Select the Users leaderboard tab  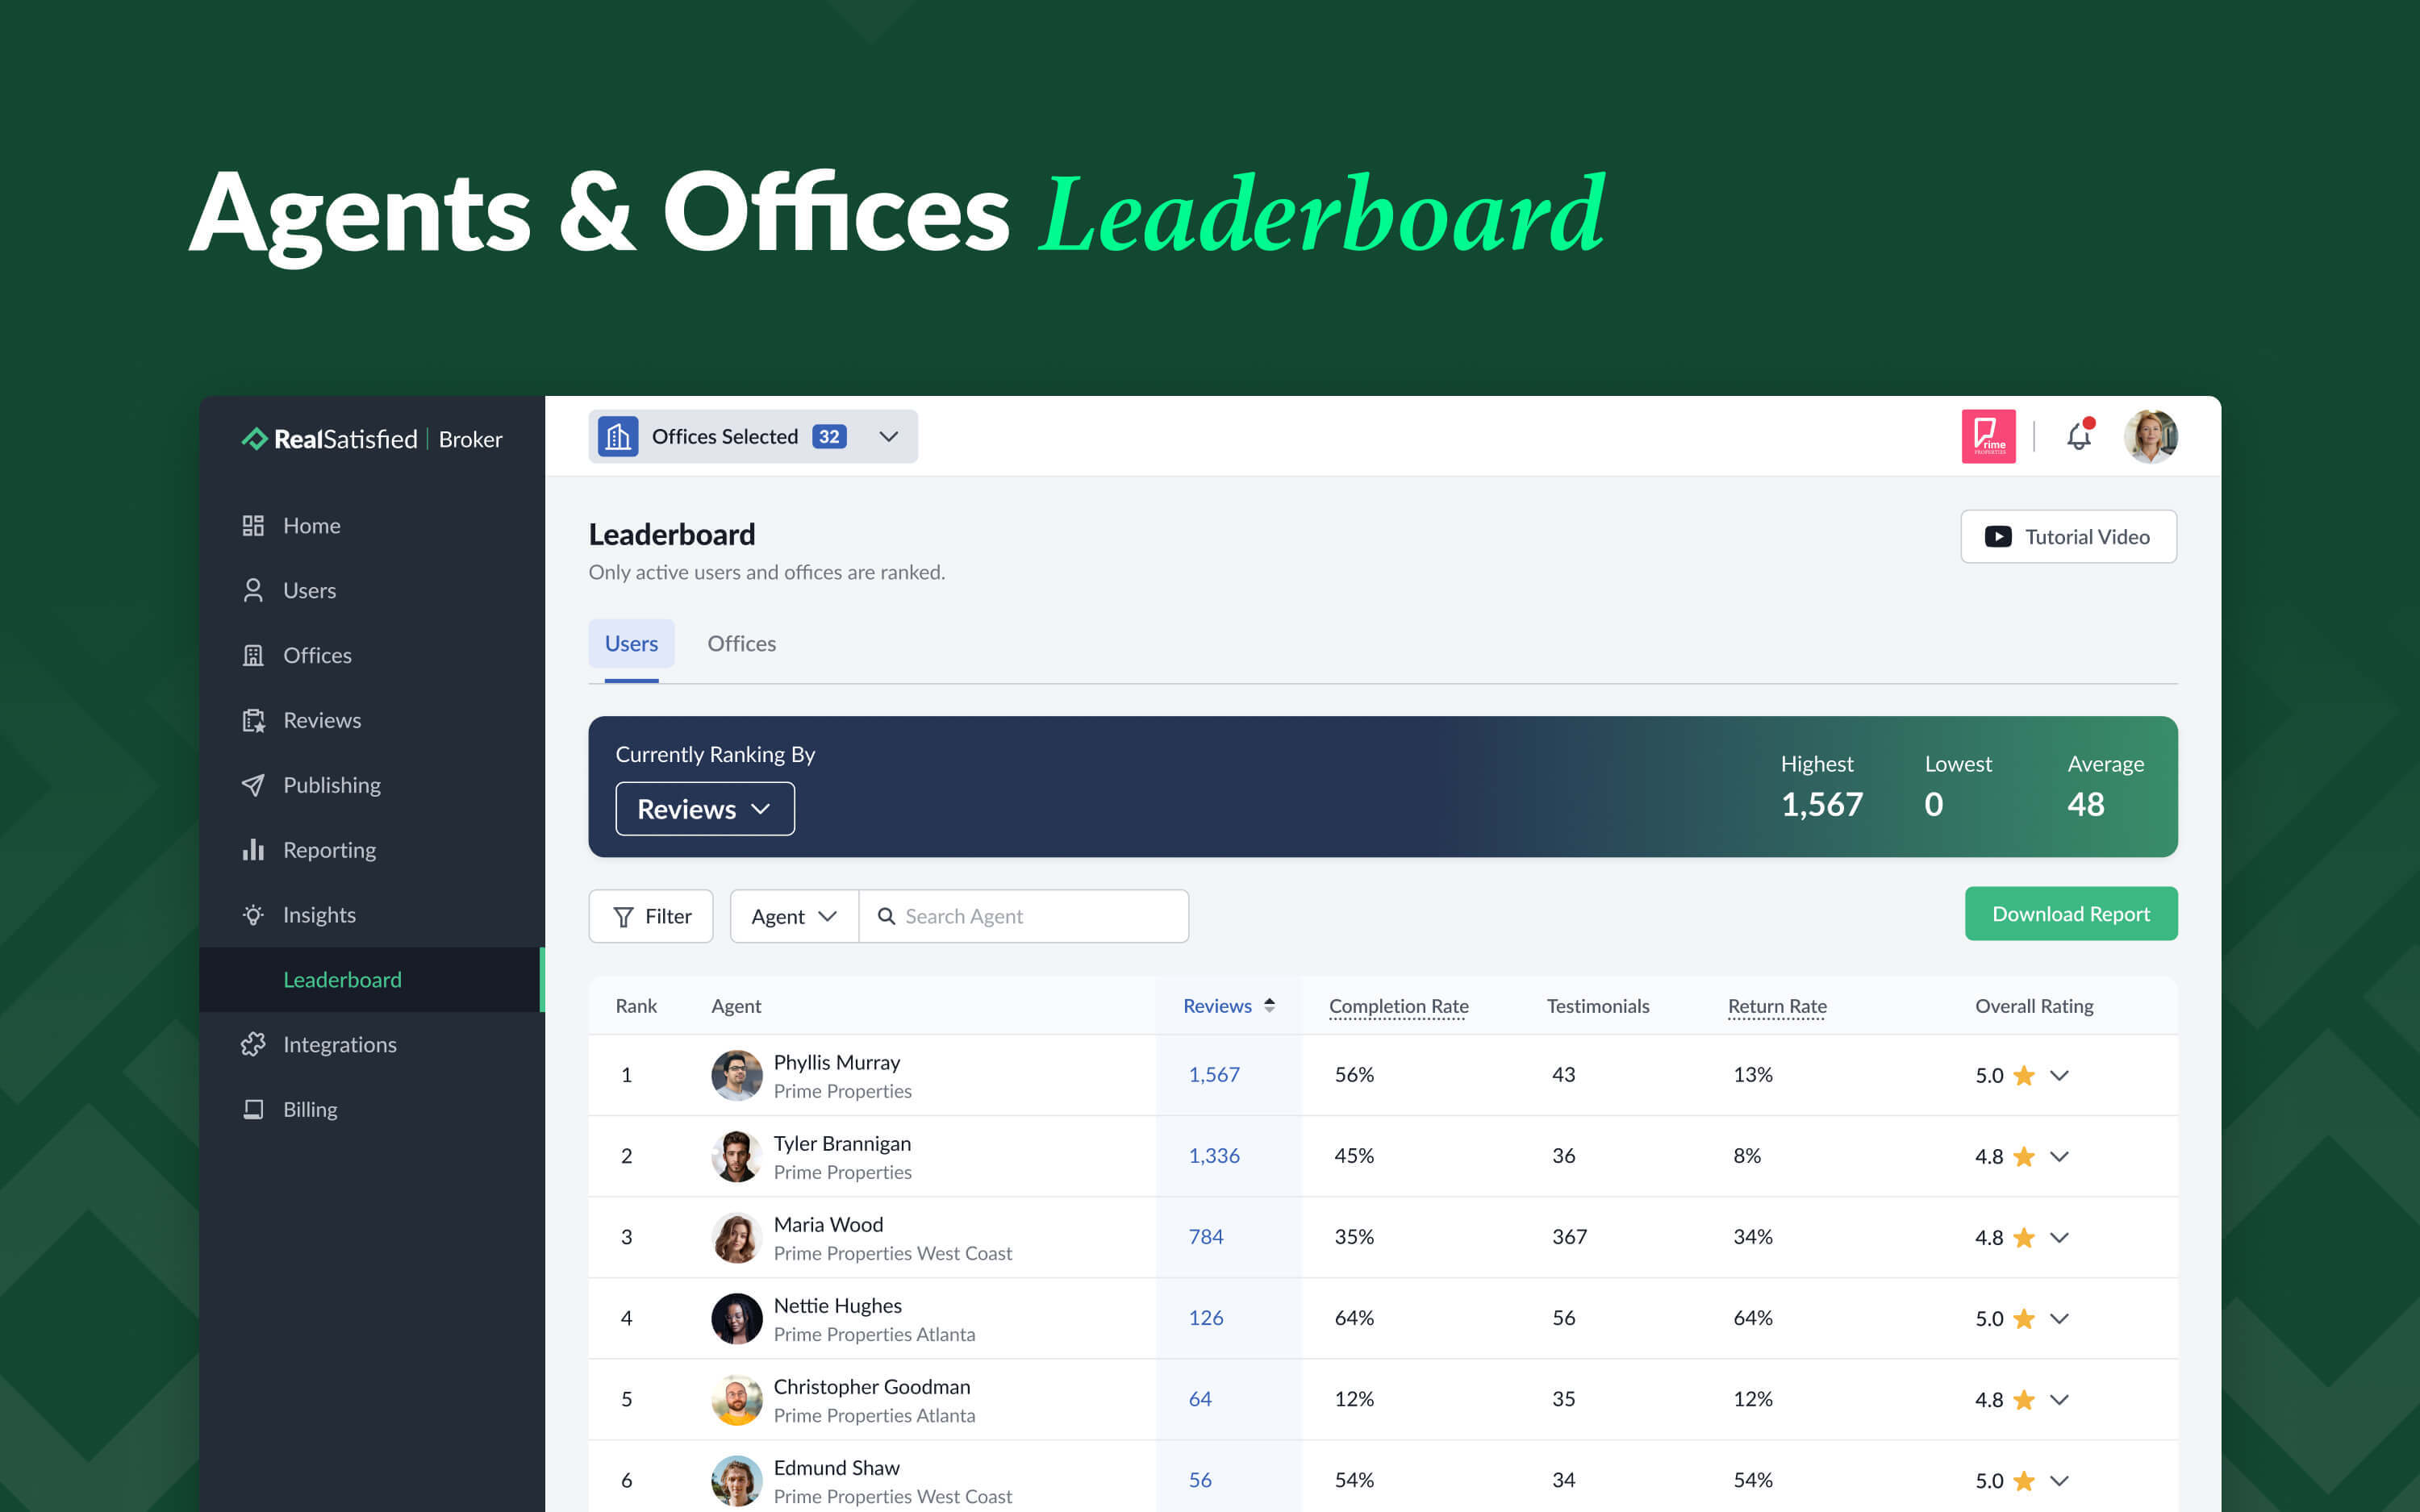point(631,644)
